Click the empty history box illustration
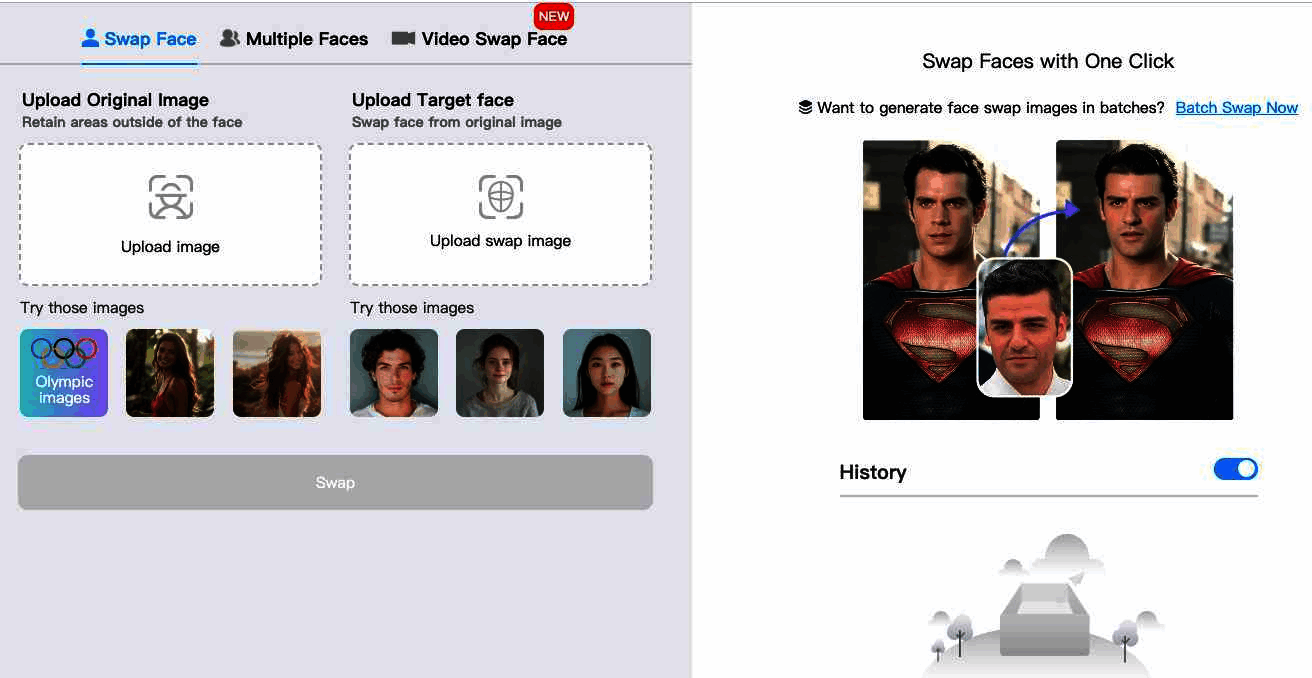The width and height of the screenshot is (1312, 678). [x=1045, y=607]
